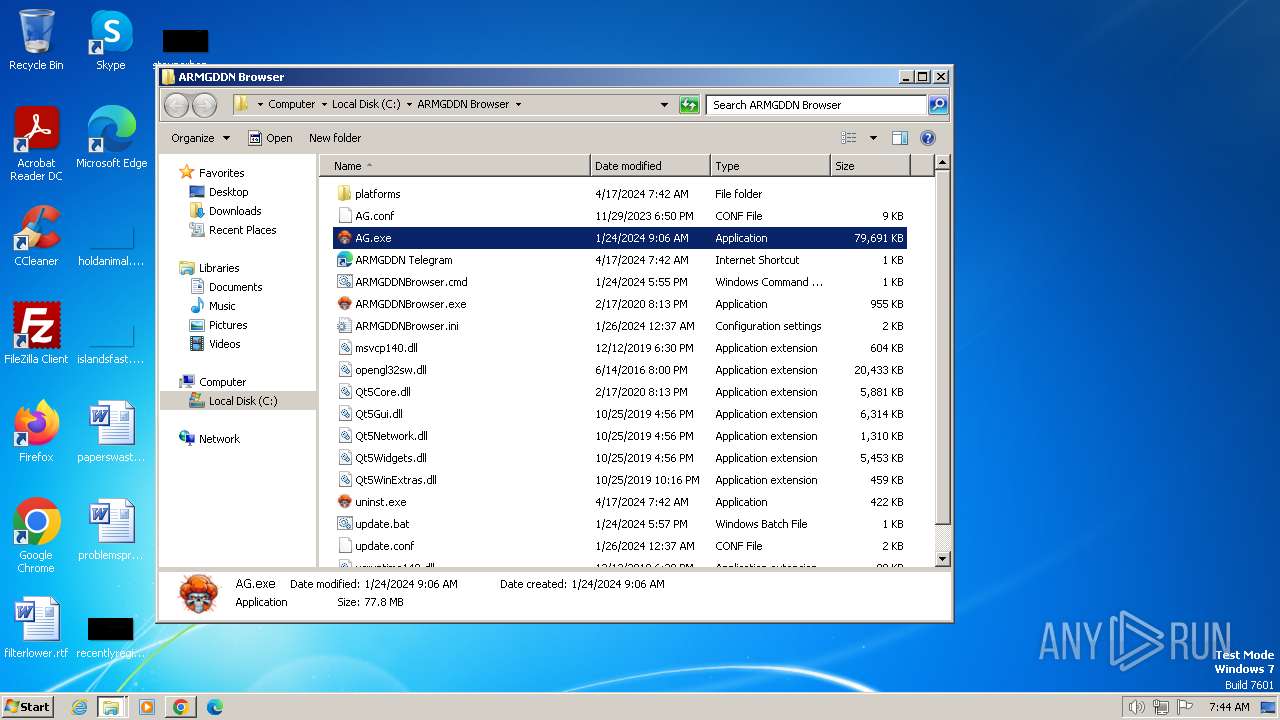The height and width of the screenshot is (720, 1280).
Task: Select the platforms folder icon
Action: (345, 194)
